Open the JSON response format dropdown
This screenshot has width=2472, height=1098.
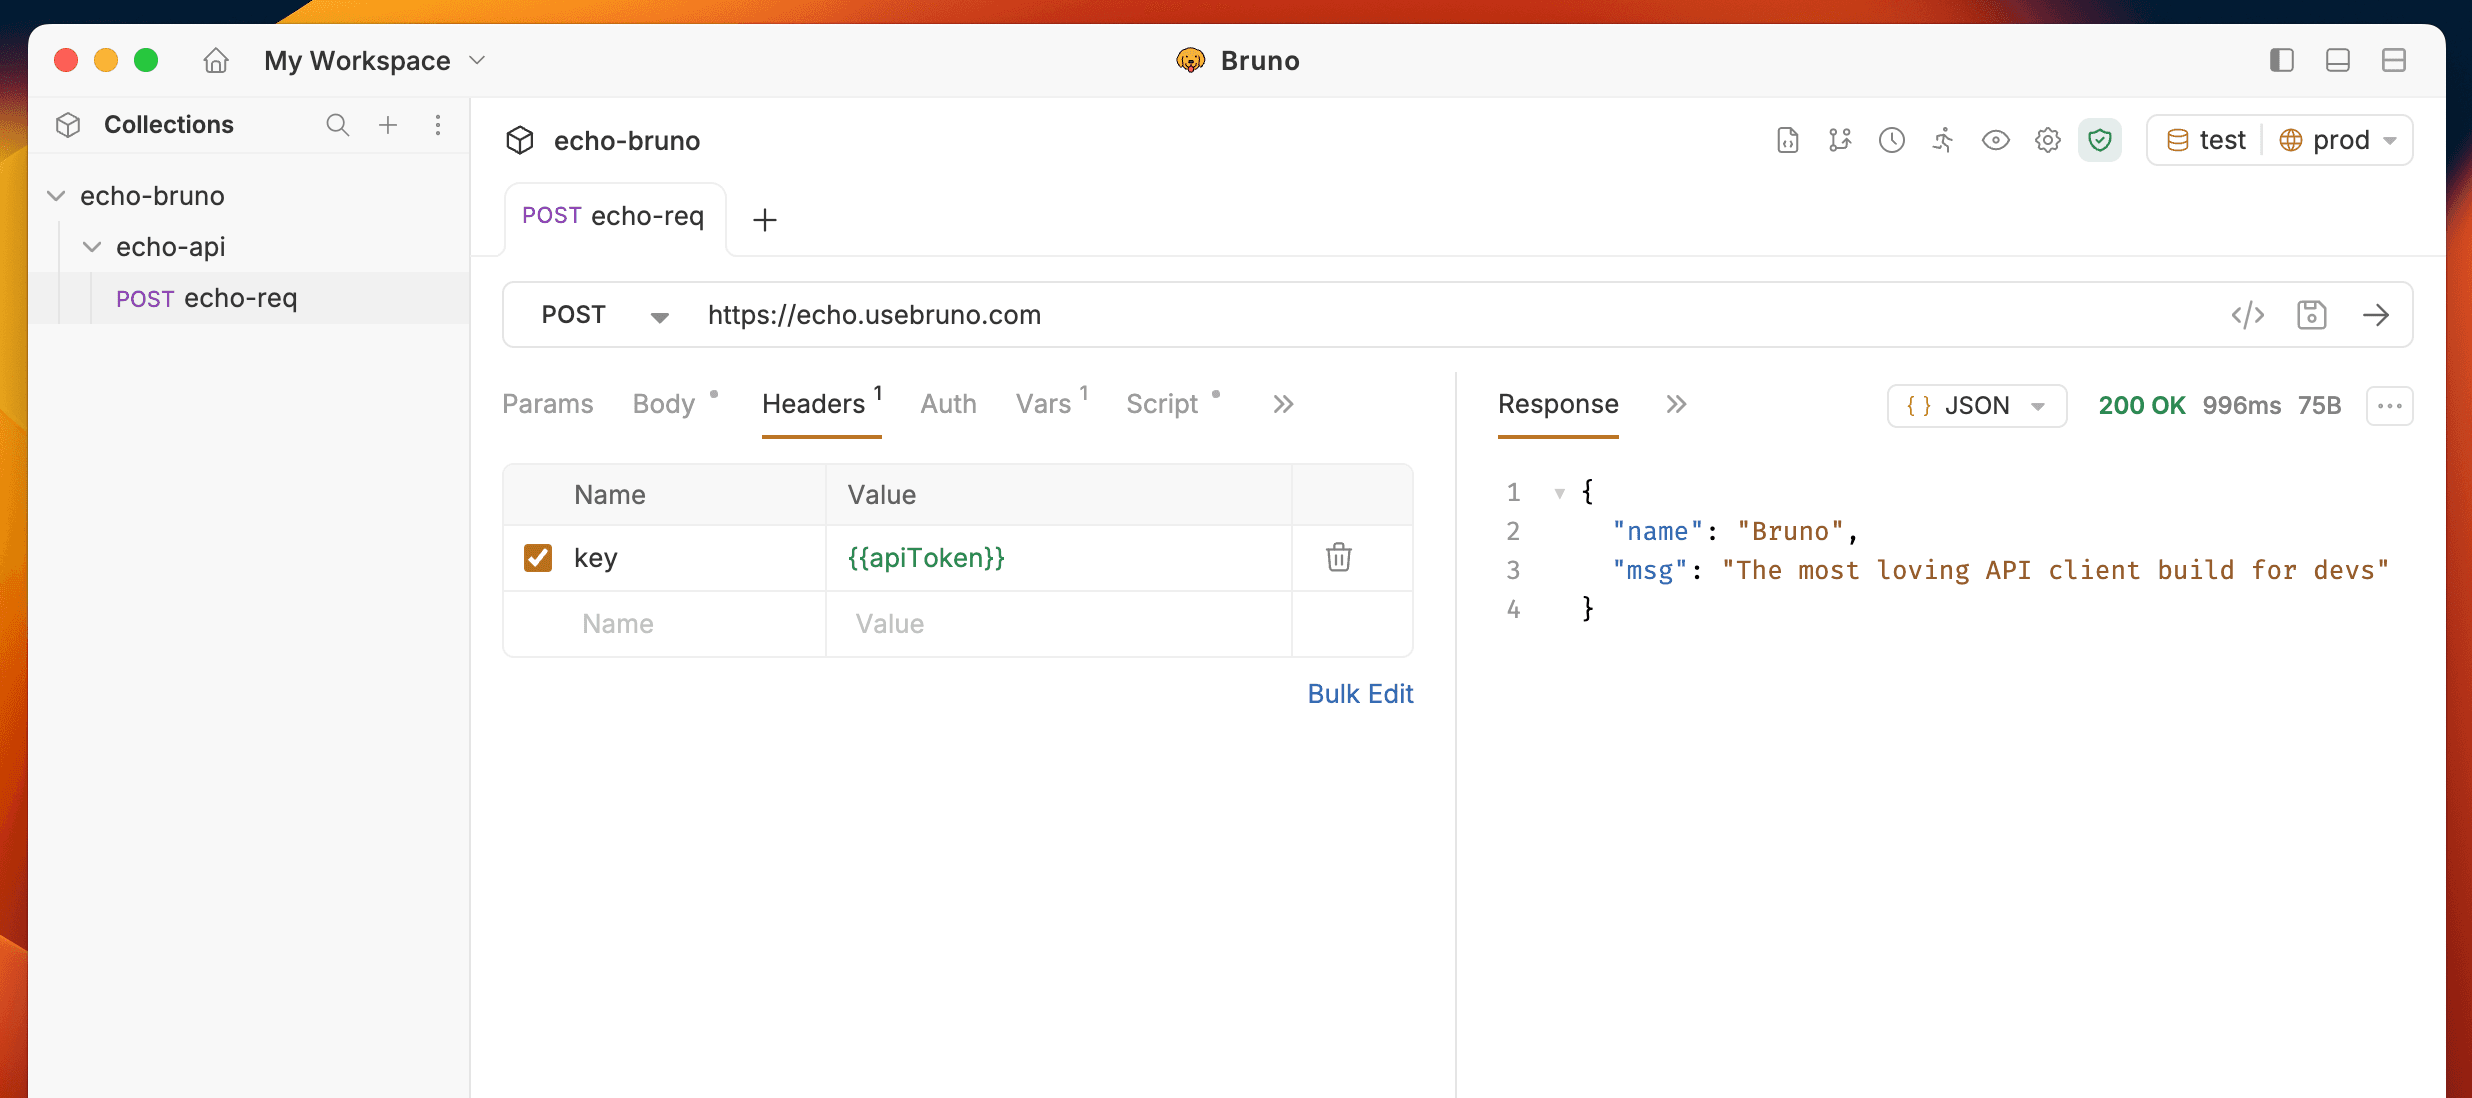pos(1976,406)
